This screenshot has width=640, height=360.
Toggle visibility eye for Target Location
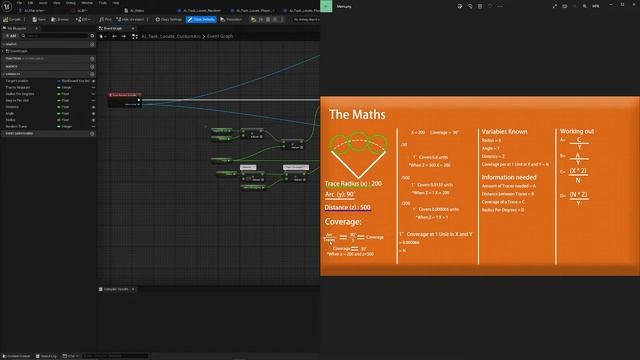click(93, 81)
